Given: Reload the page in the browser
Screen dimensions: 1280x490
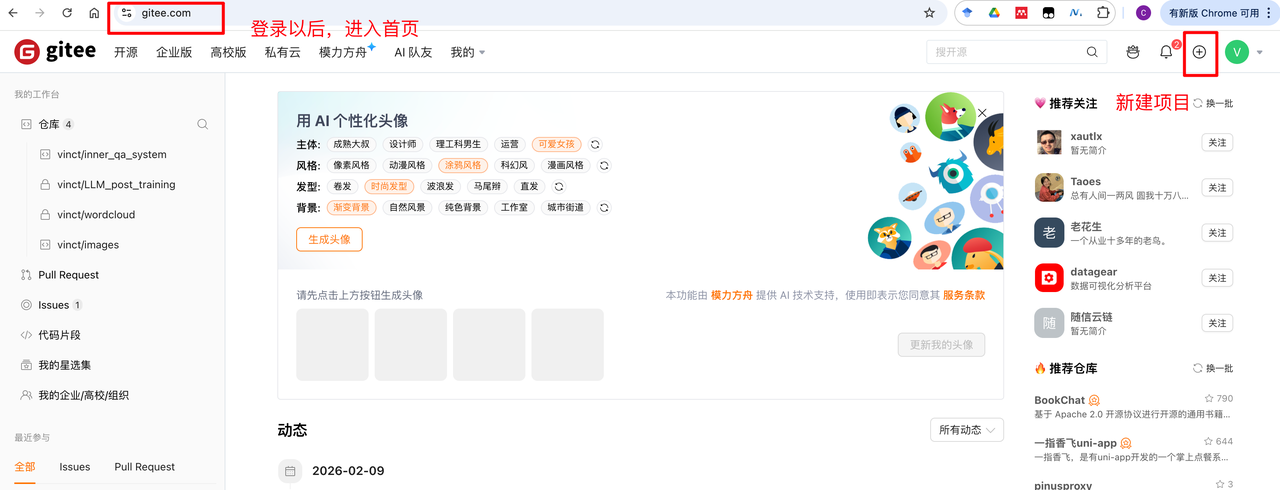Looking at the screenshot, I should pyautogui.click(x=67, y=13).
